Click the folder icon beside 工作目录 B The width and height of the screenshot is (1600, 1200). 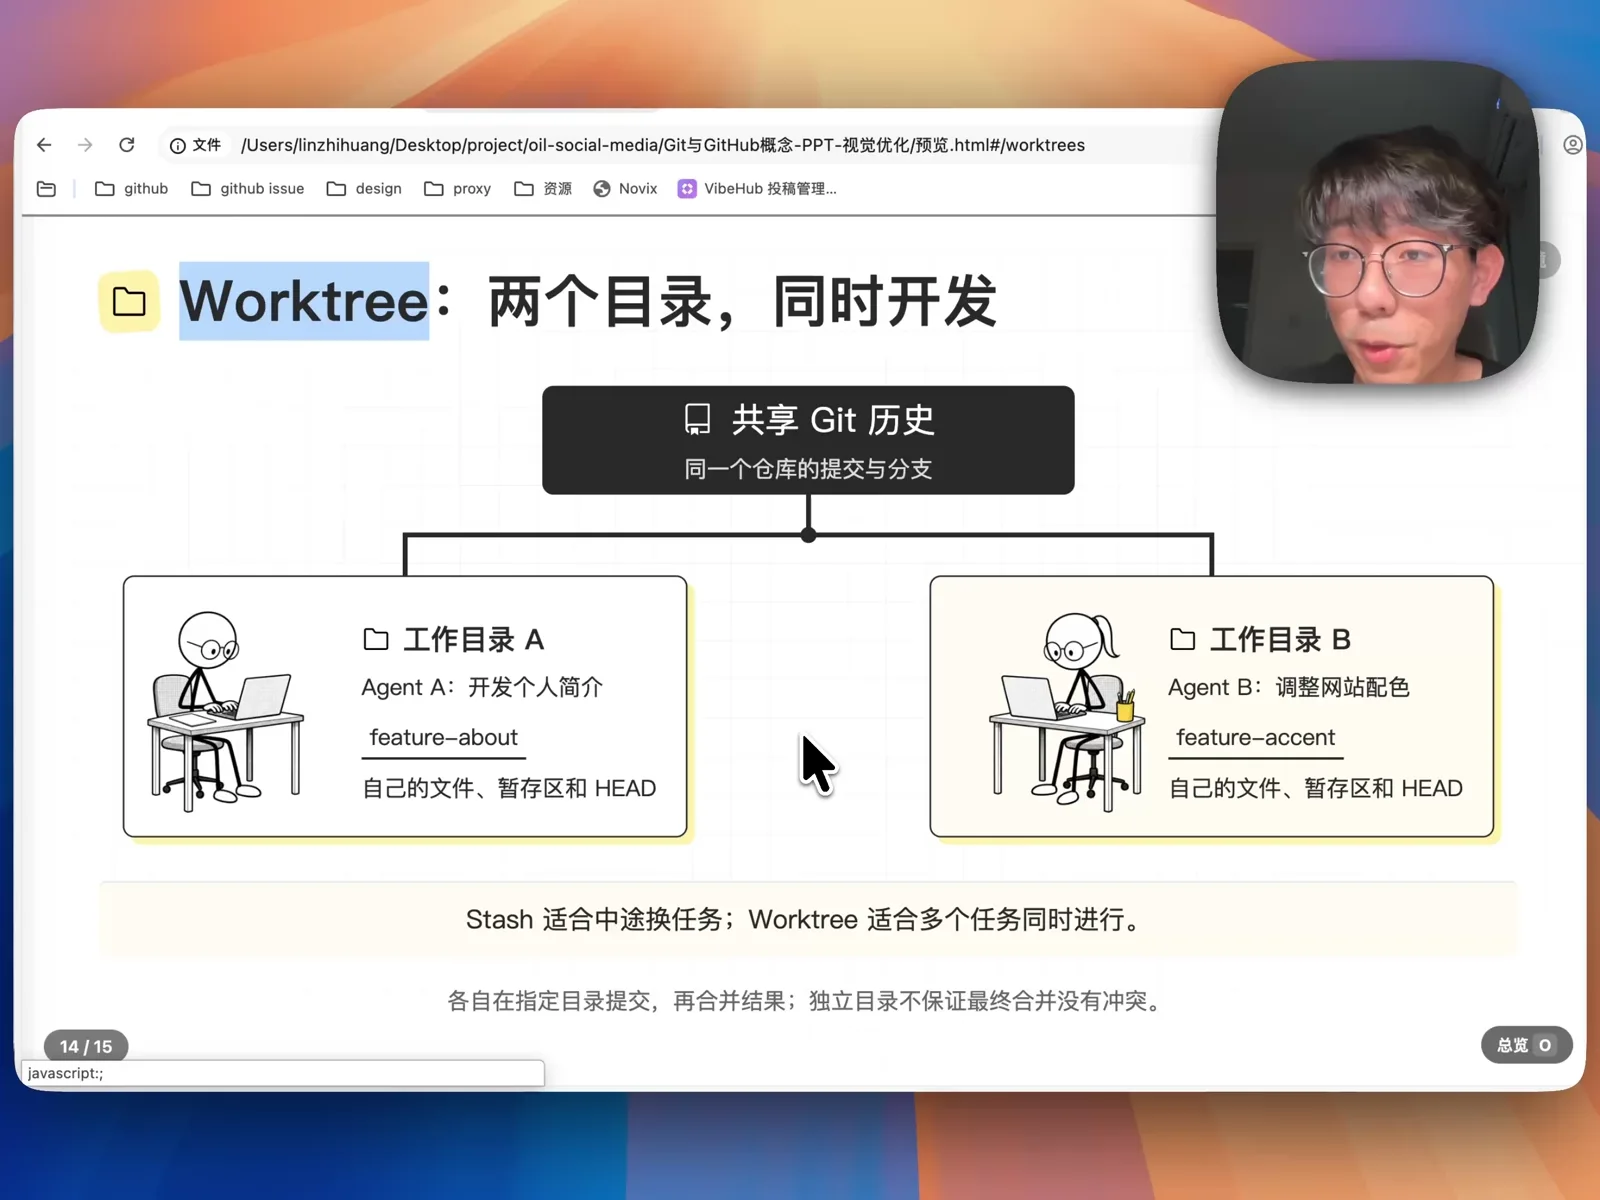click(1183, 639)
